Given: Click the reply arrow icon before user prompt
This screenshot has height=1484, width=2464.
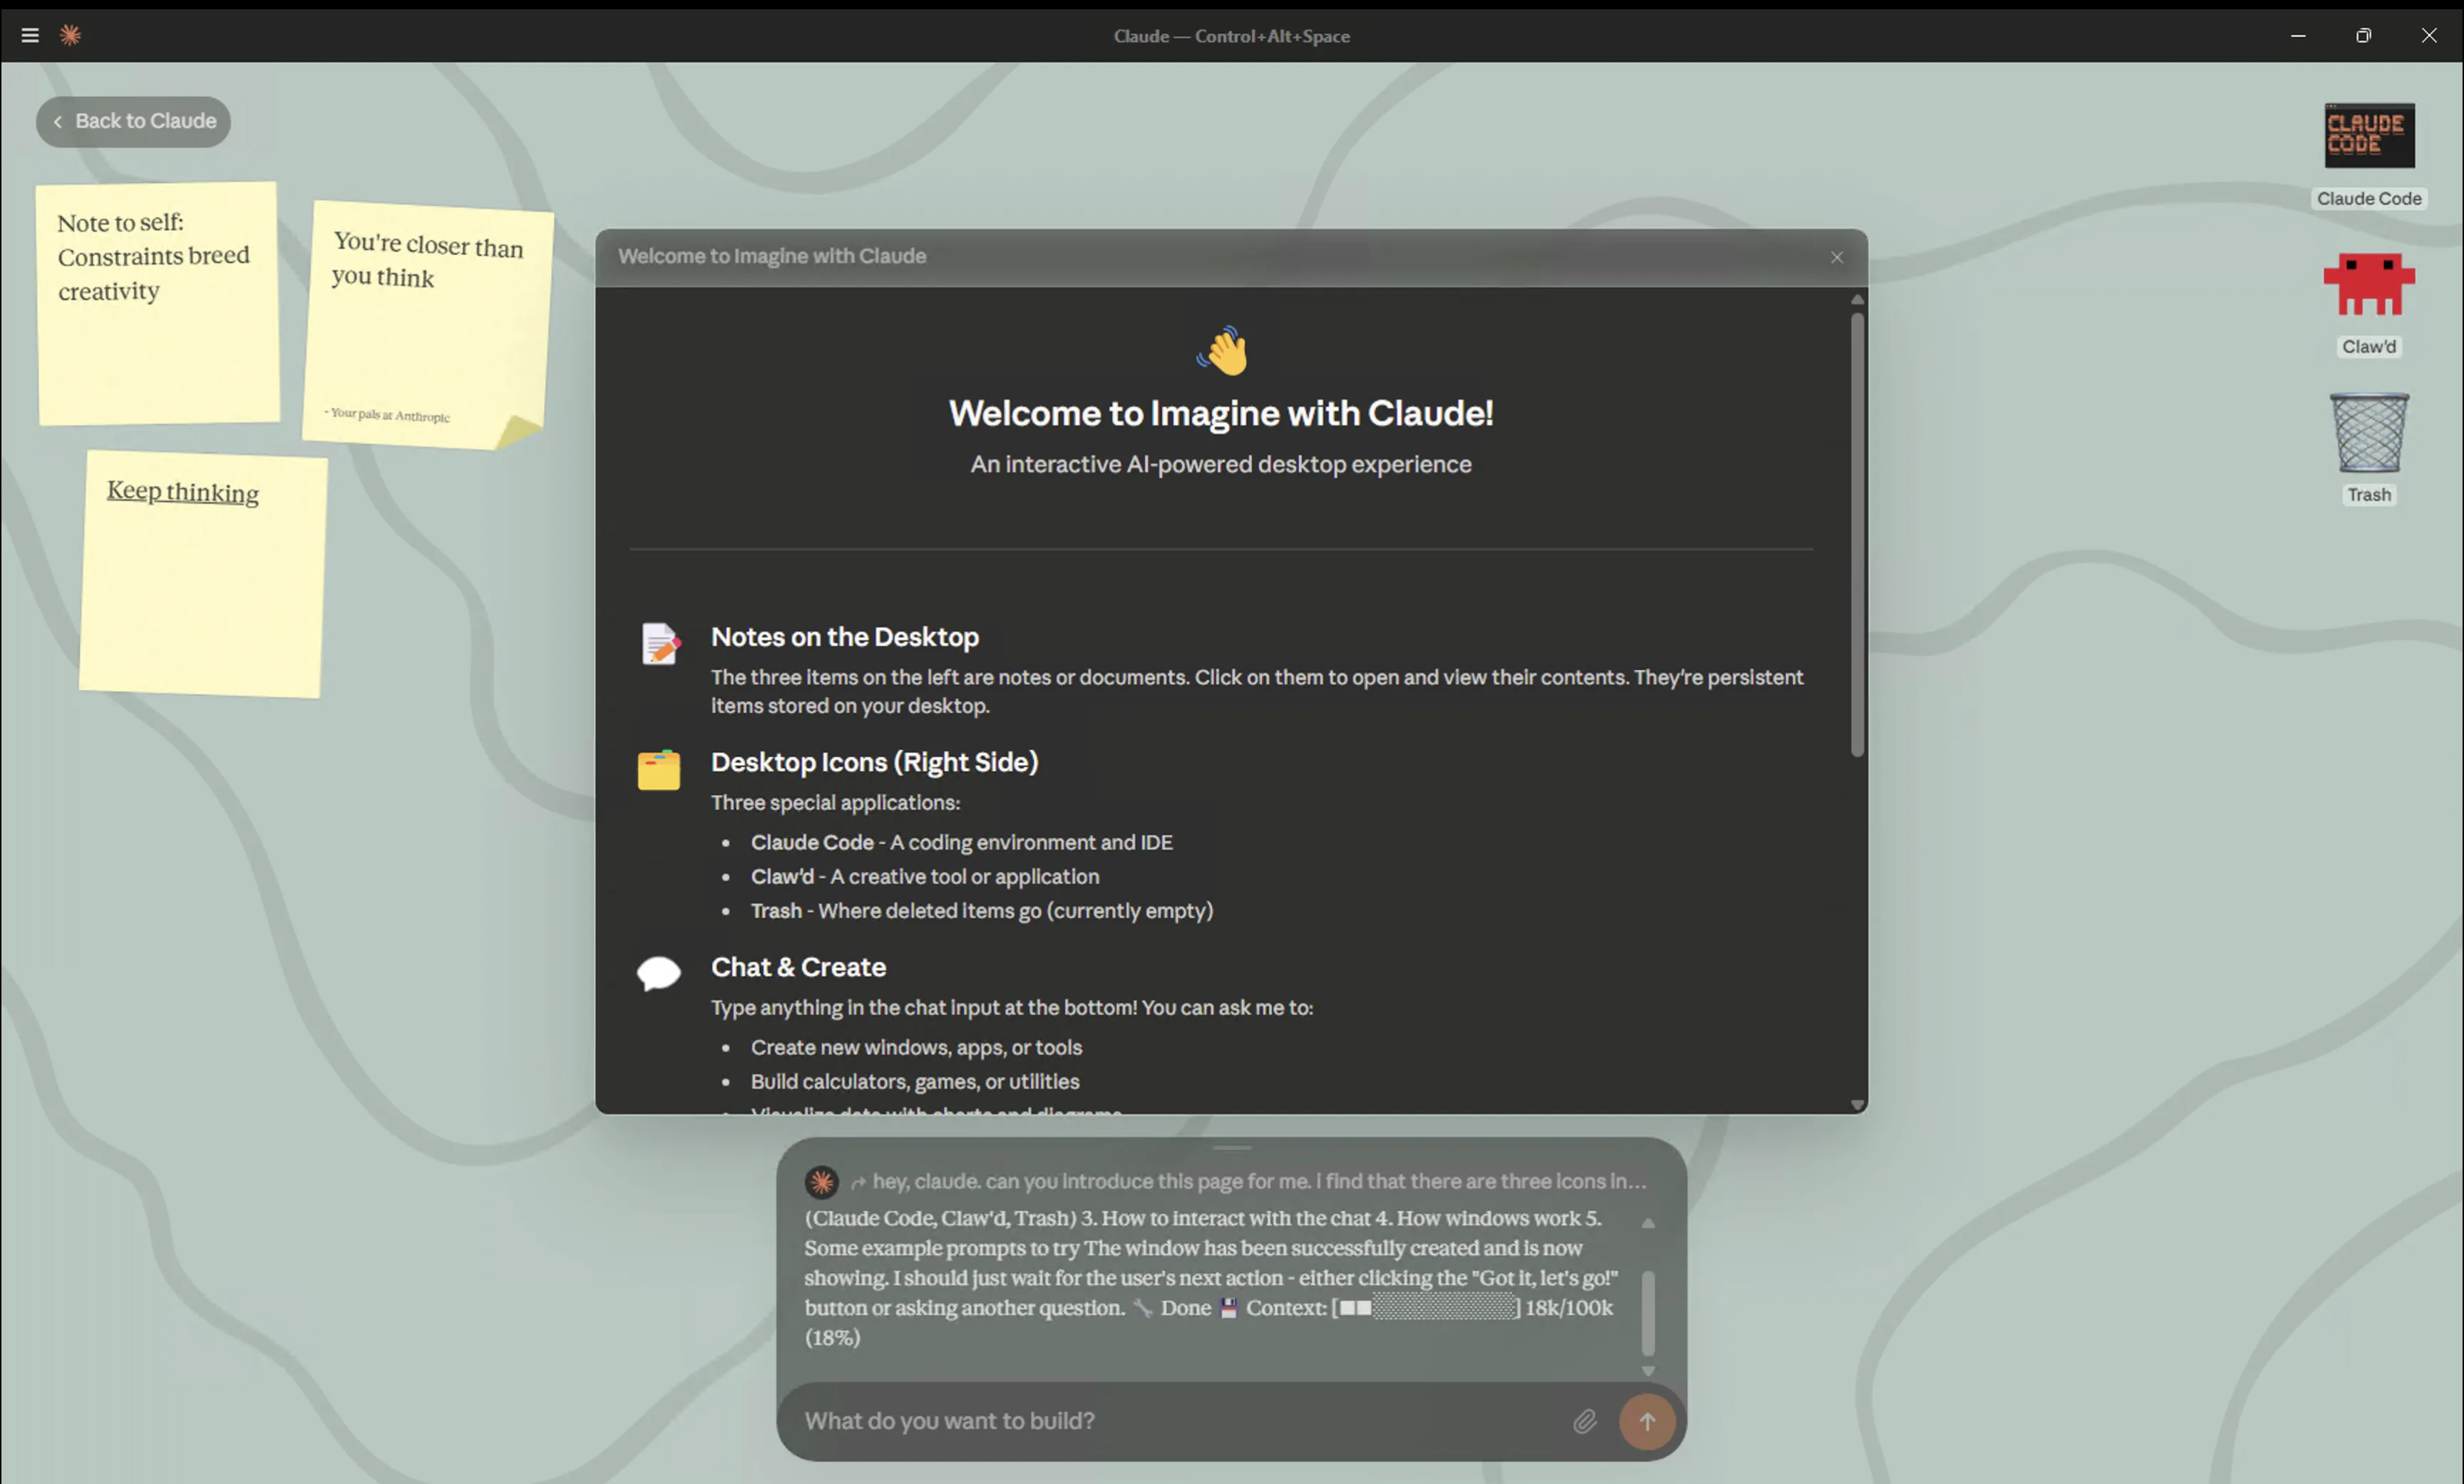Looking at the screenshot, I should click(x=858, y=1183).
